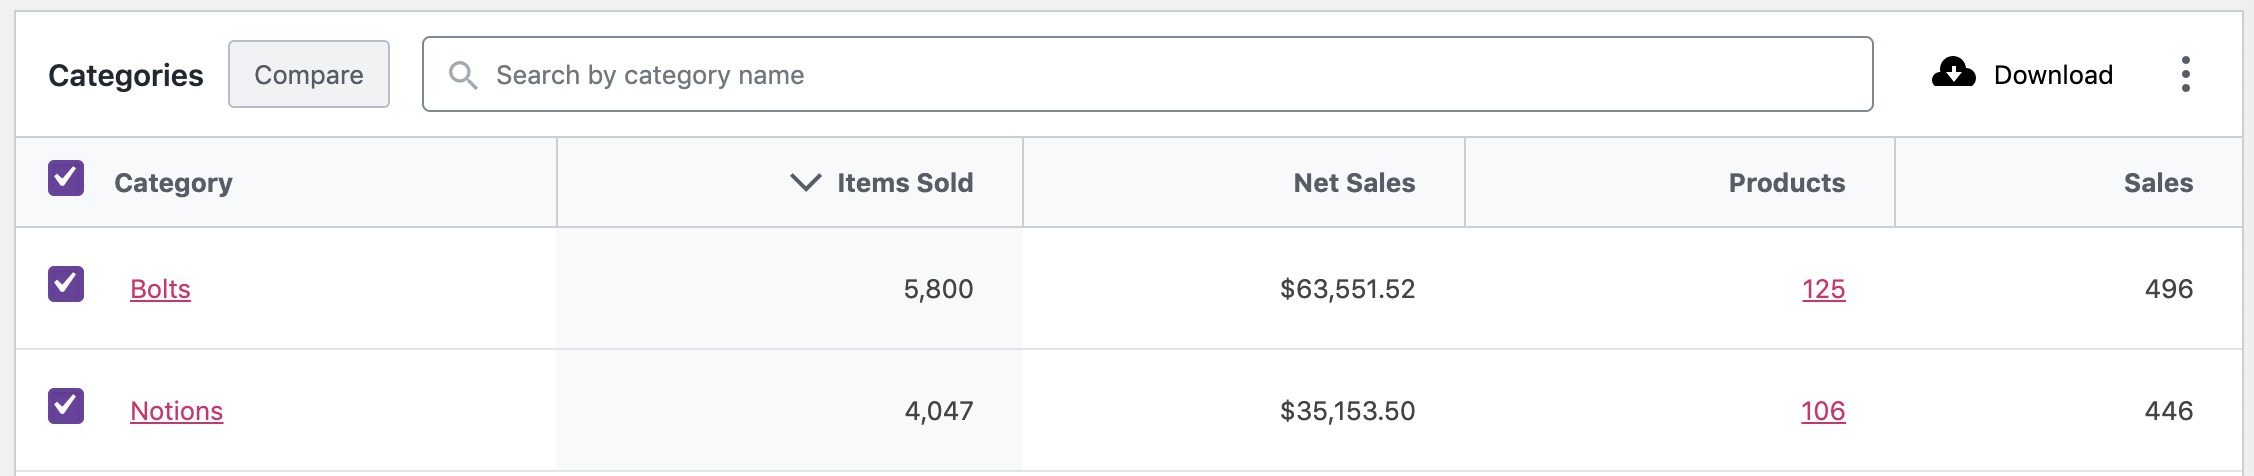Click the cloud download icon
The width and height of the screenshot is (2254, 476).
click(x=1953, y=73)
